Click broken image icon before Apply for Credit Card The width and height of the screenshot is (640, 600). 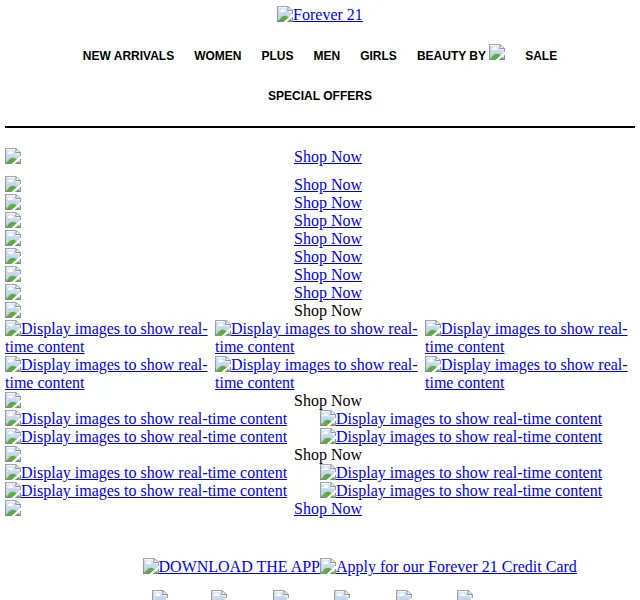coord(328,567)
